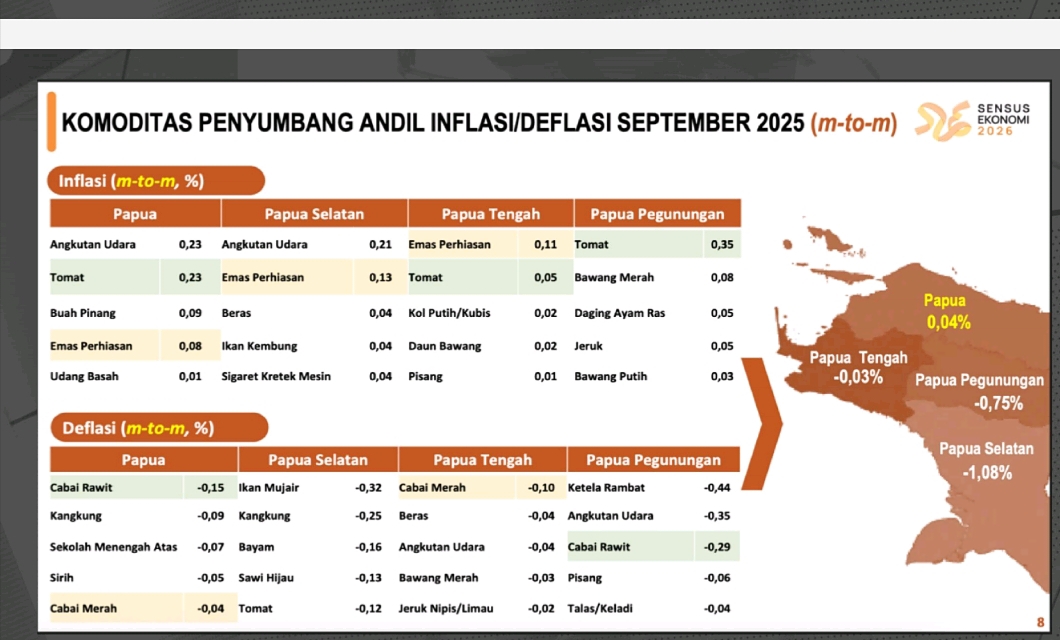Click Papua Tengah header in Inflasi table
Screen dimensions: 1060x640
[x=490, y=214]
